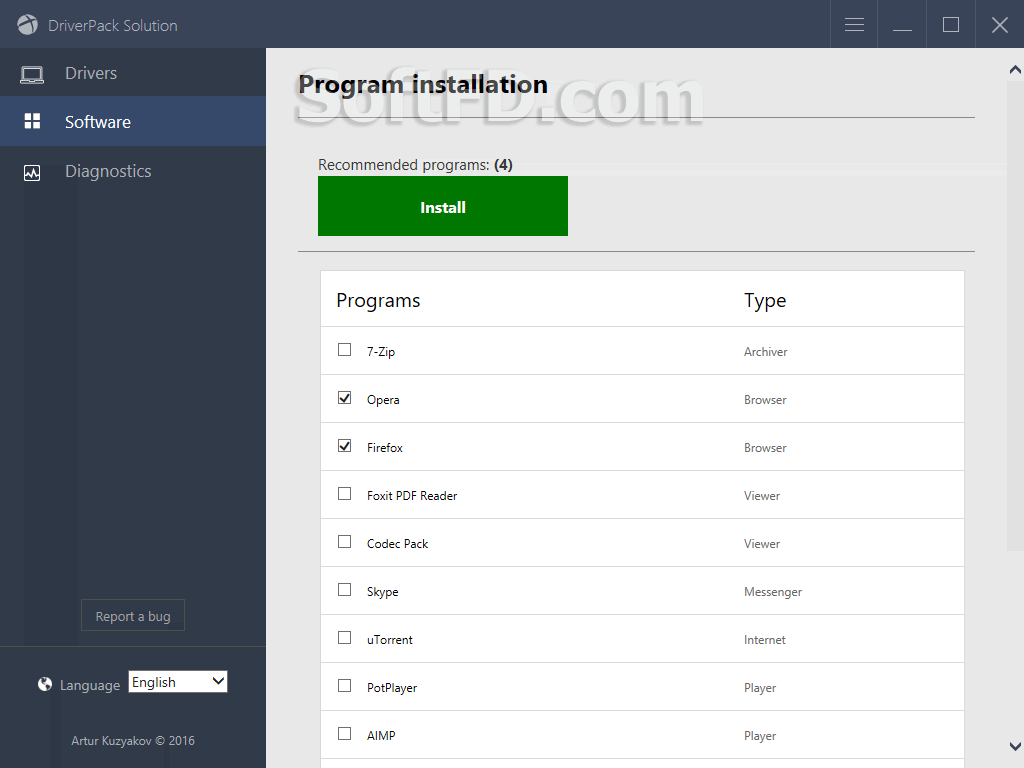Uncheck the Opera checkbox
Viewport: 1024px width, 768px height.
pyautogui.click(x=344, y=398)
